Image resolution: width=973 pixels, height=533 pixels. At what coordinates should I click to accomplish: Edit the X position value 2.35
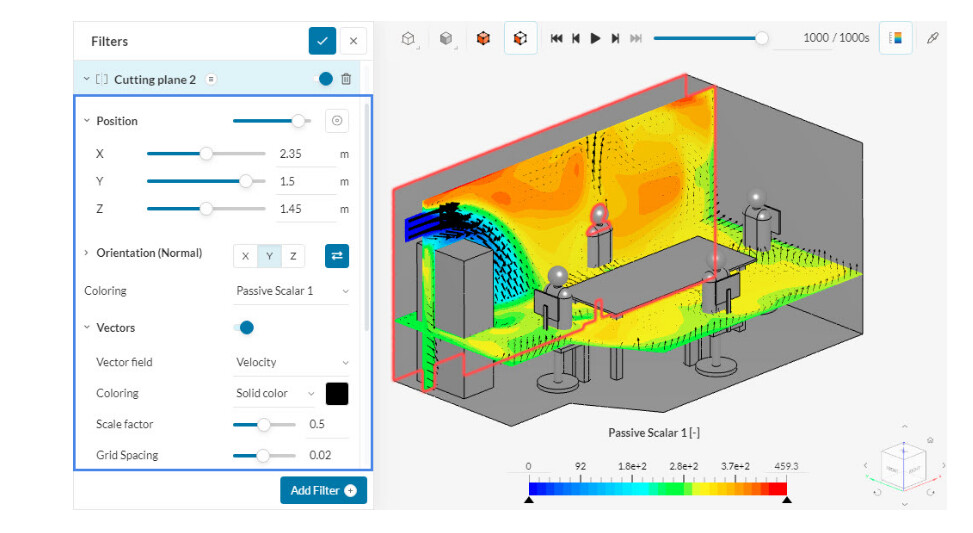click(304, 154)
